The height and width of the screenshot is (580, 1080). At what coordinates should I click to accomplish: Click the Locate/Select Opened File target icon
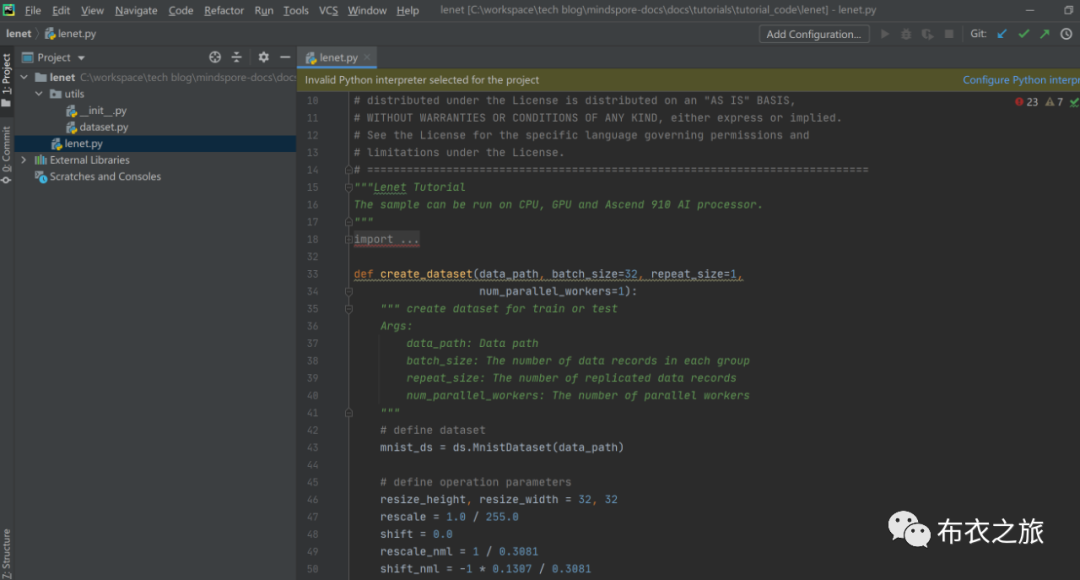pos(215,57)
